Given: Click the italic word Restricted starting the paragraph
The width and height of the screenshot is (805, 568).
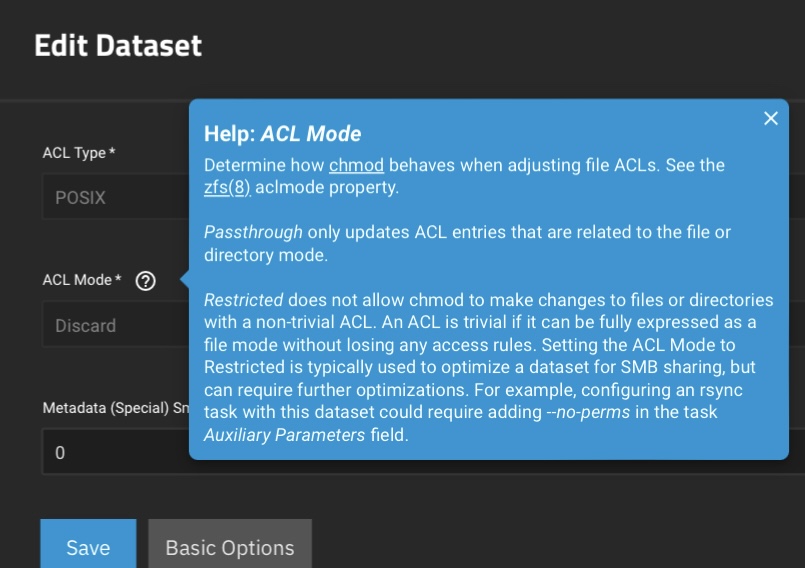Looking at the screenshot, I should pyautogui.click(x=243, y=300).
